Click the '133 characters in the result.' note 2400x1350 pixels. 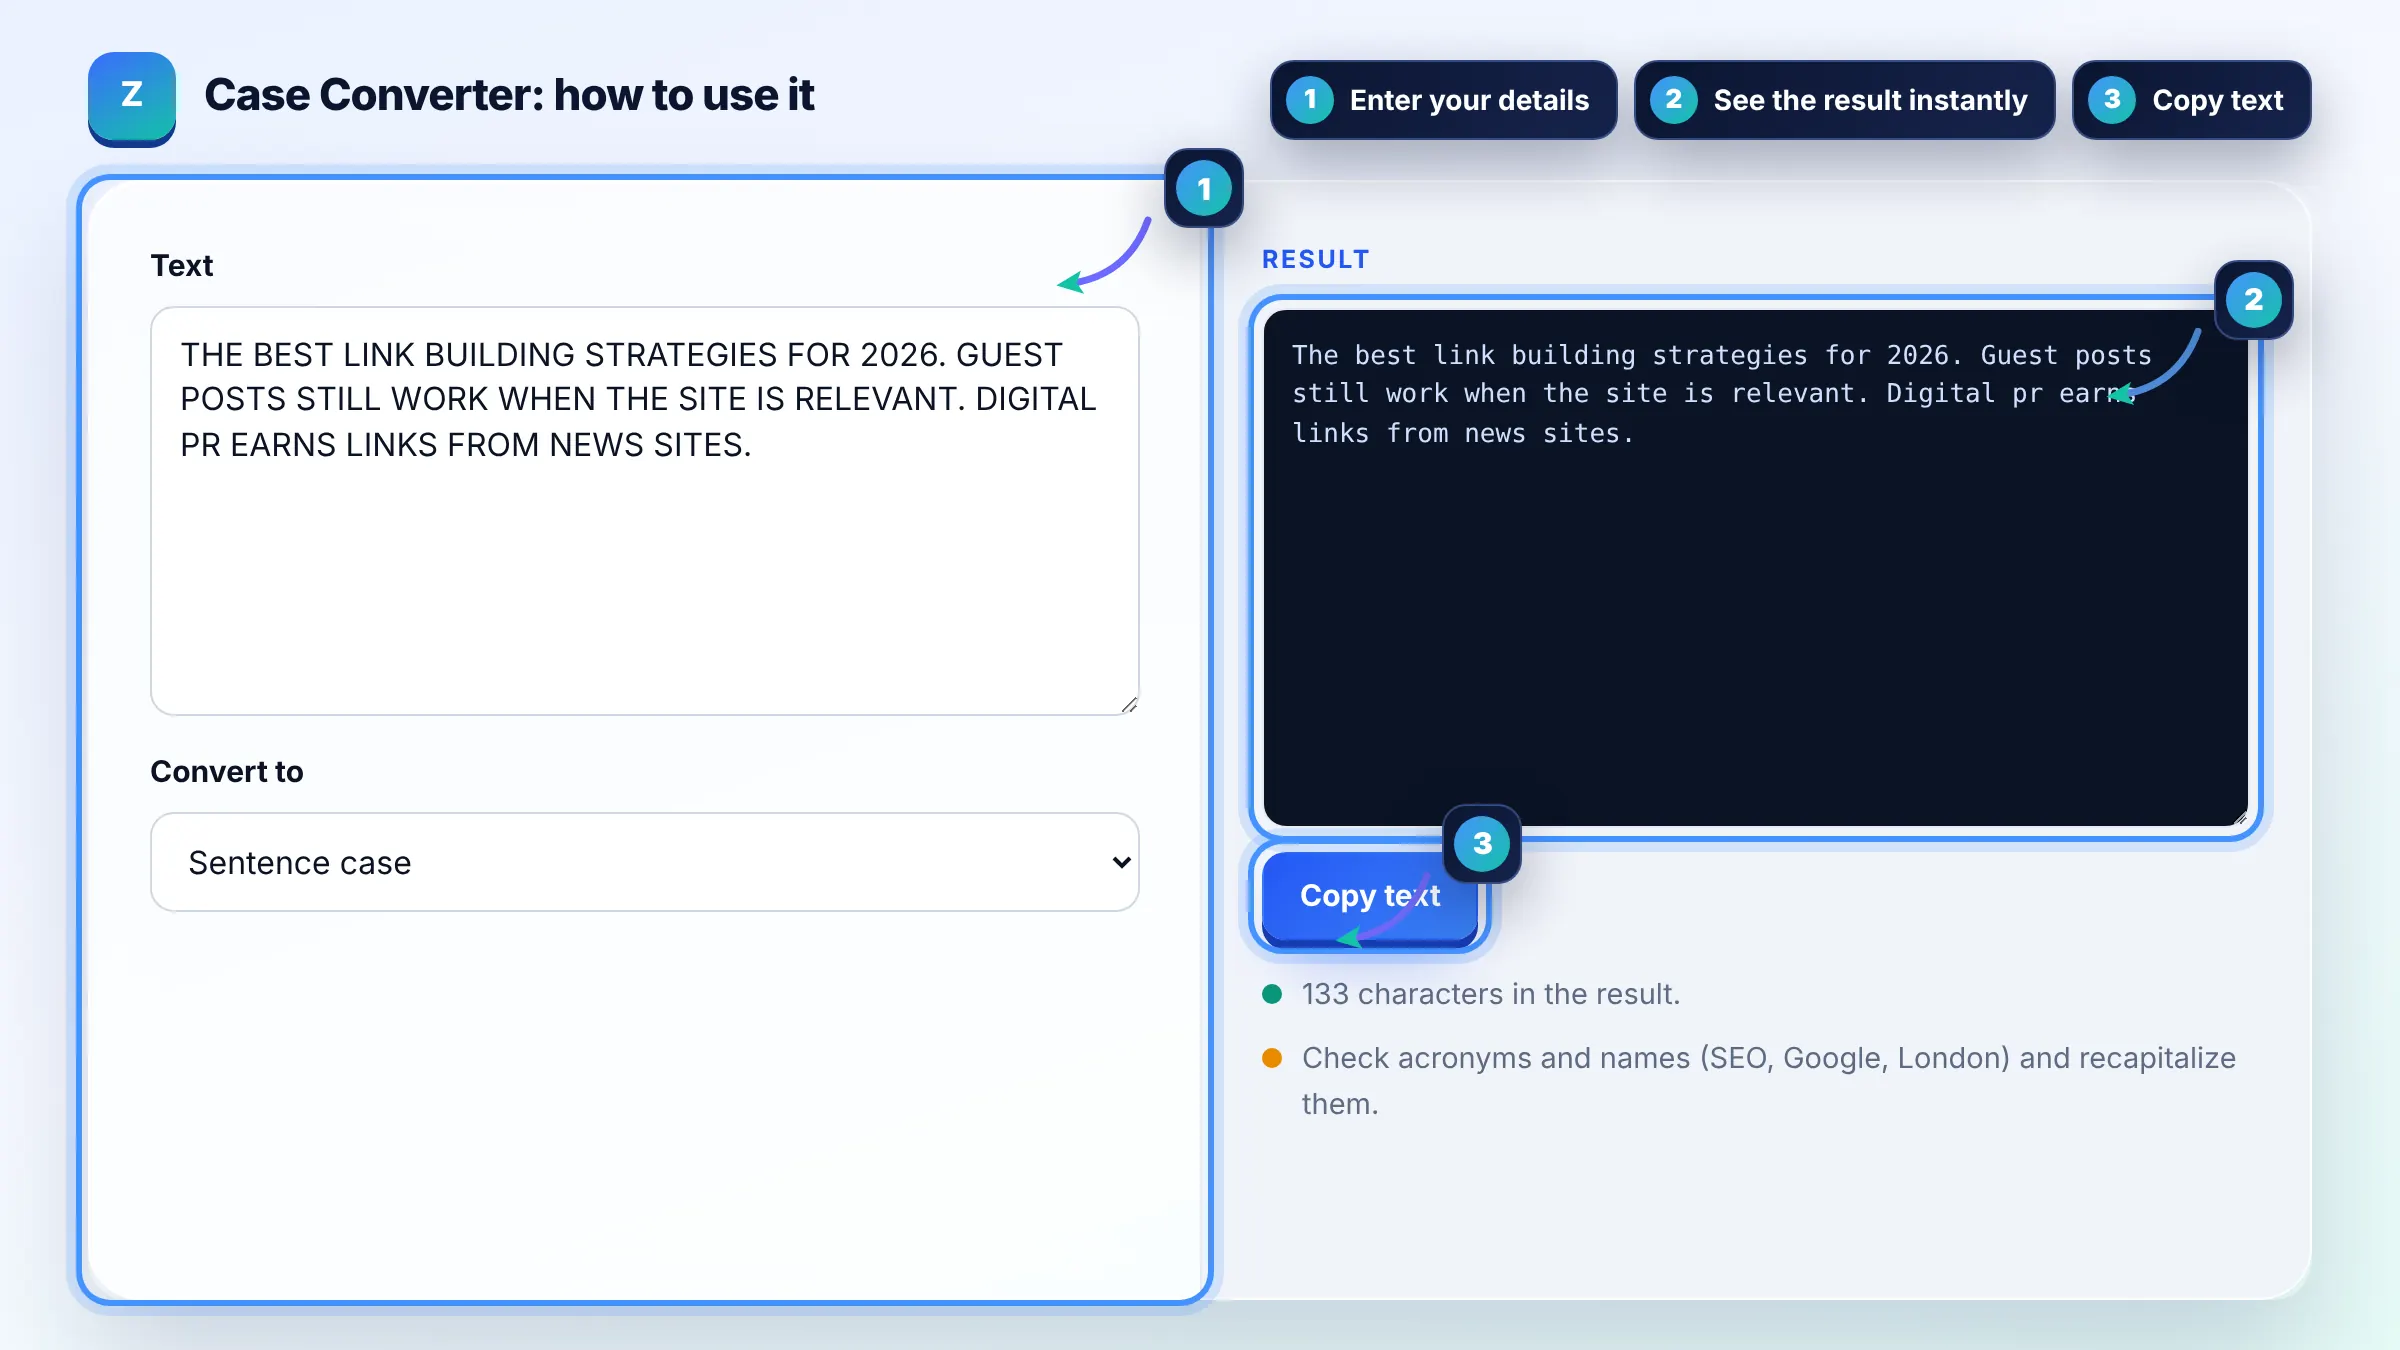tap(1490, 994)
